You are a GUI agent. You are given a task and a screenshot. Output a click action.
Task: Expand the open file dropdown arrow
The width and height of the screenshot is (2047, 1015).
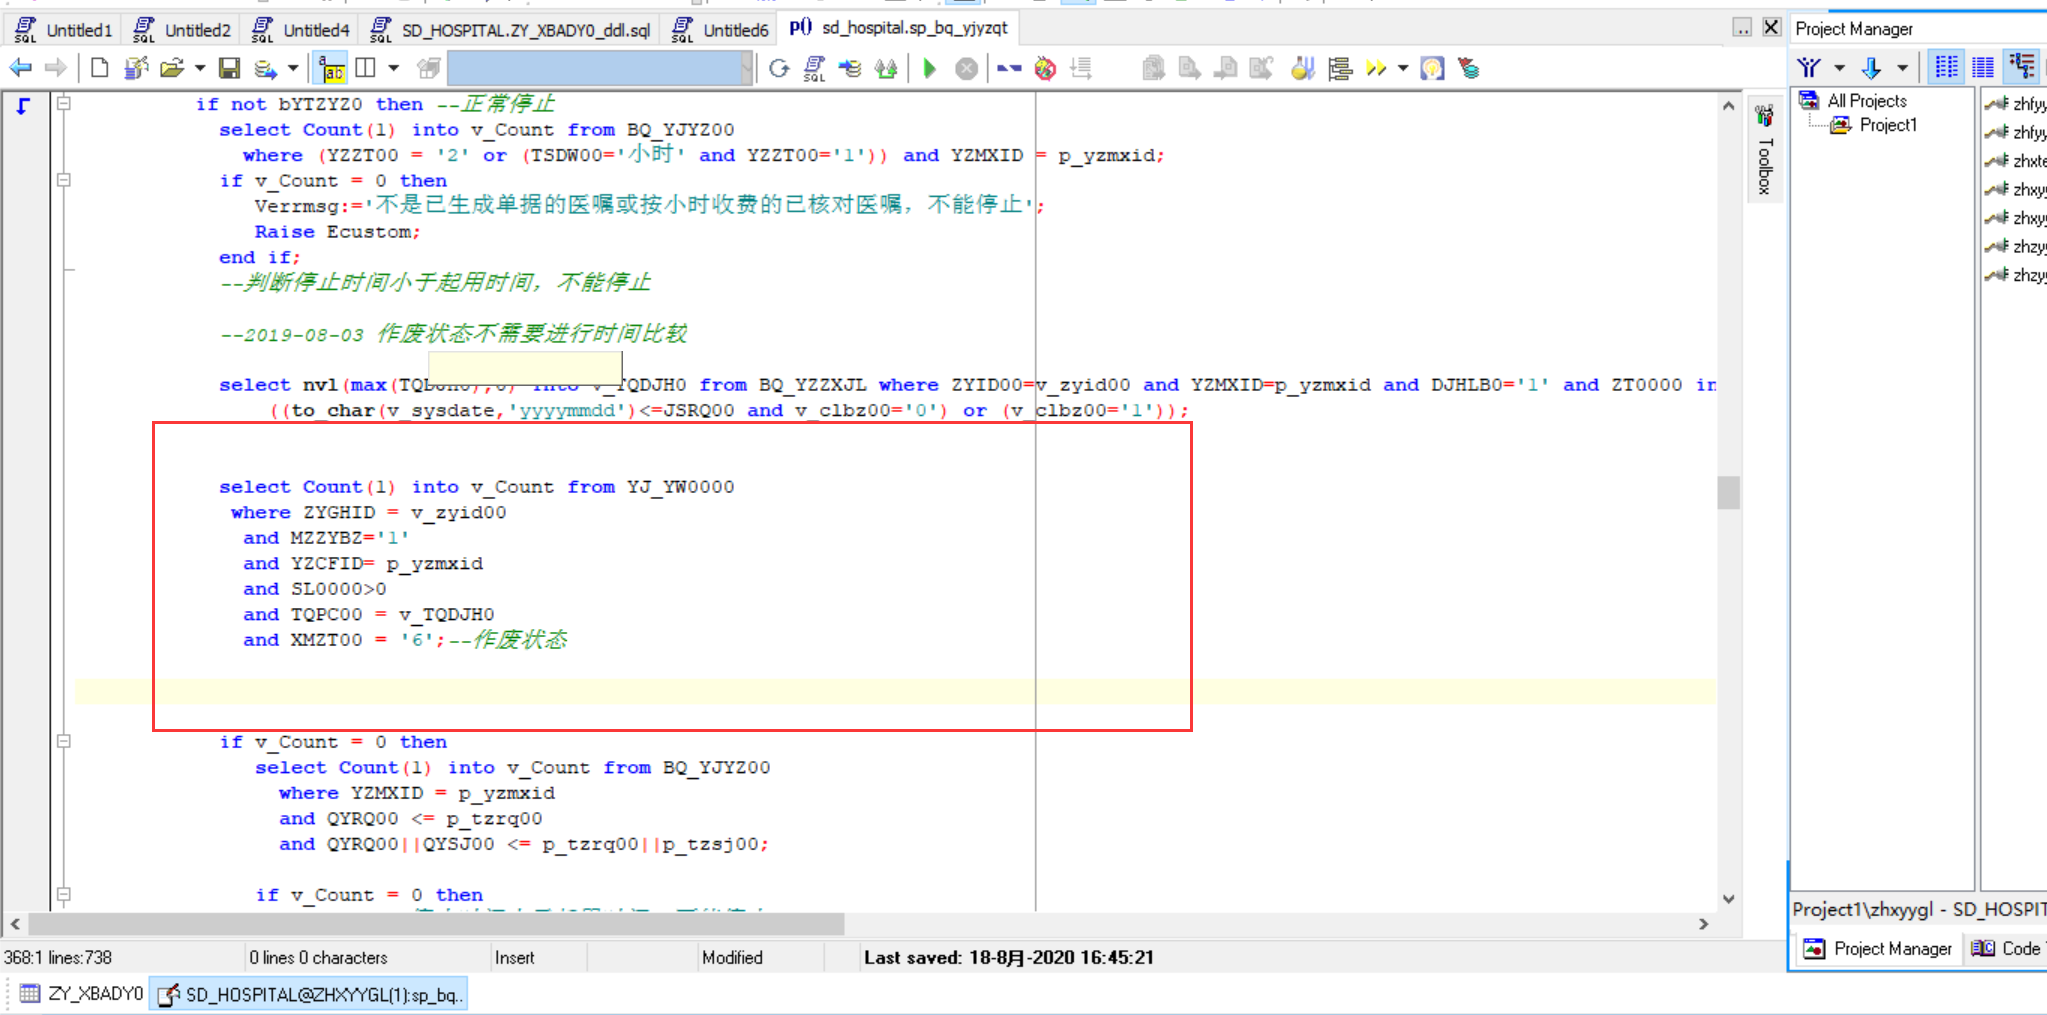[x=199, y=68]
